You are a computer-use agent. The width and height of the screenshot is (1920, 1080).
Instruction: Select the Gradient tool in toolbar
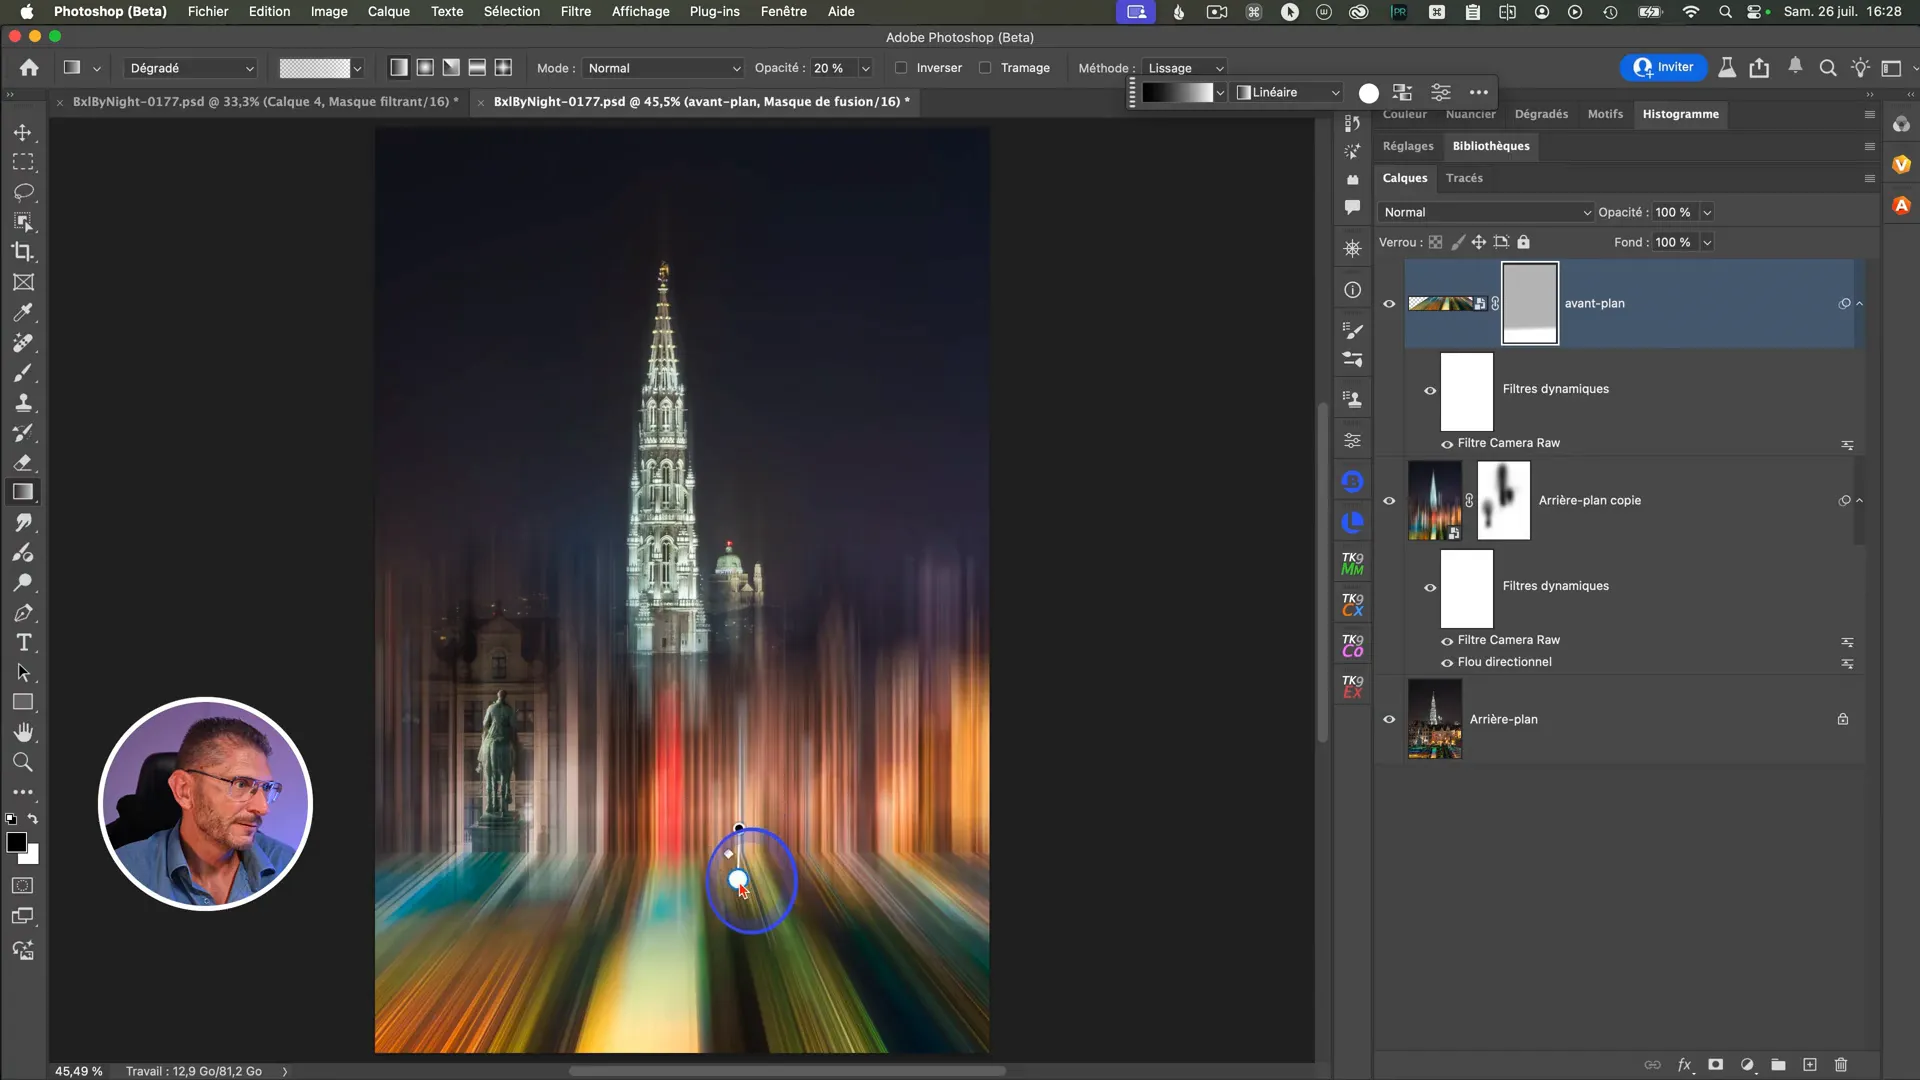pos(23,492)
